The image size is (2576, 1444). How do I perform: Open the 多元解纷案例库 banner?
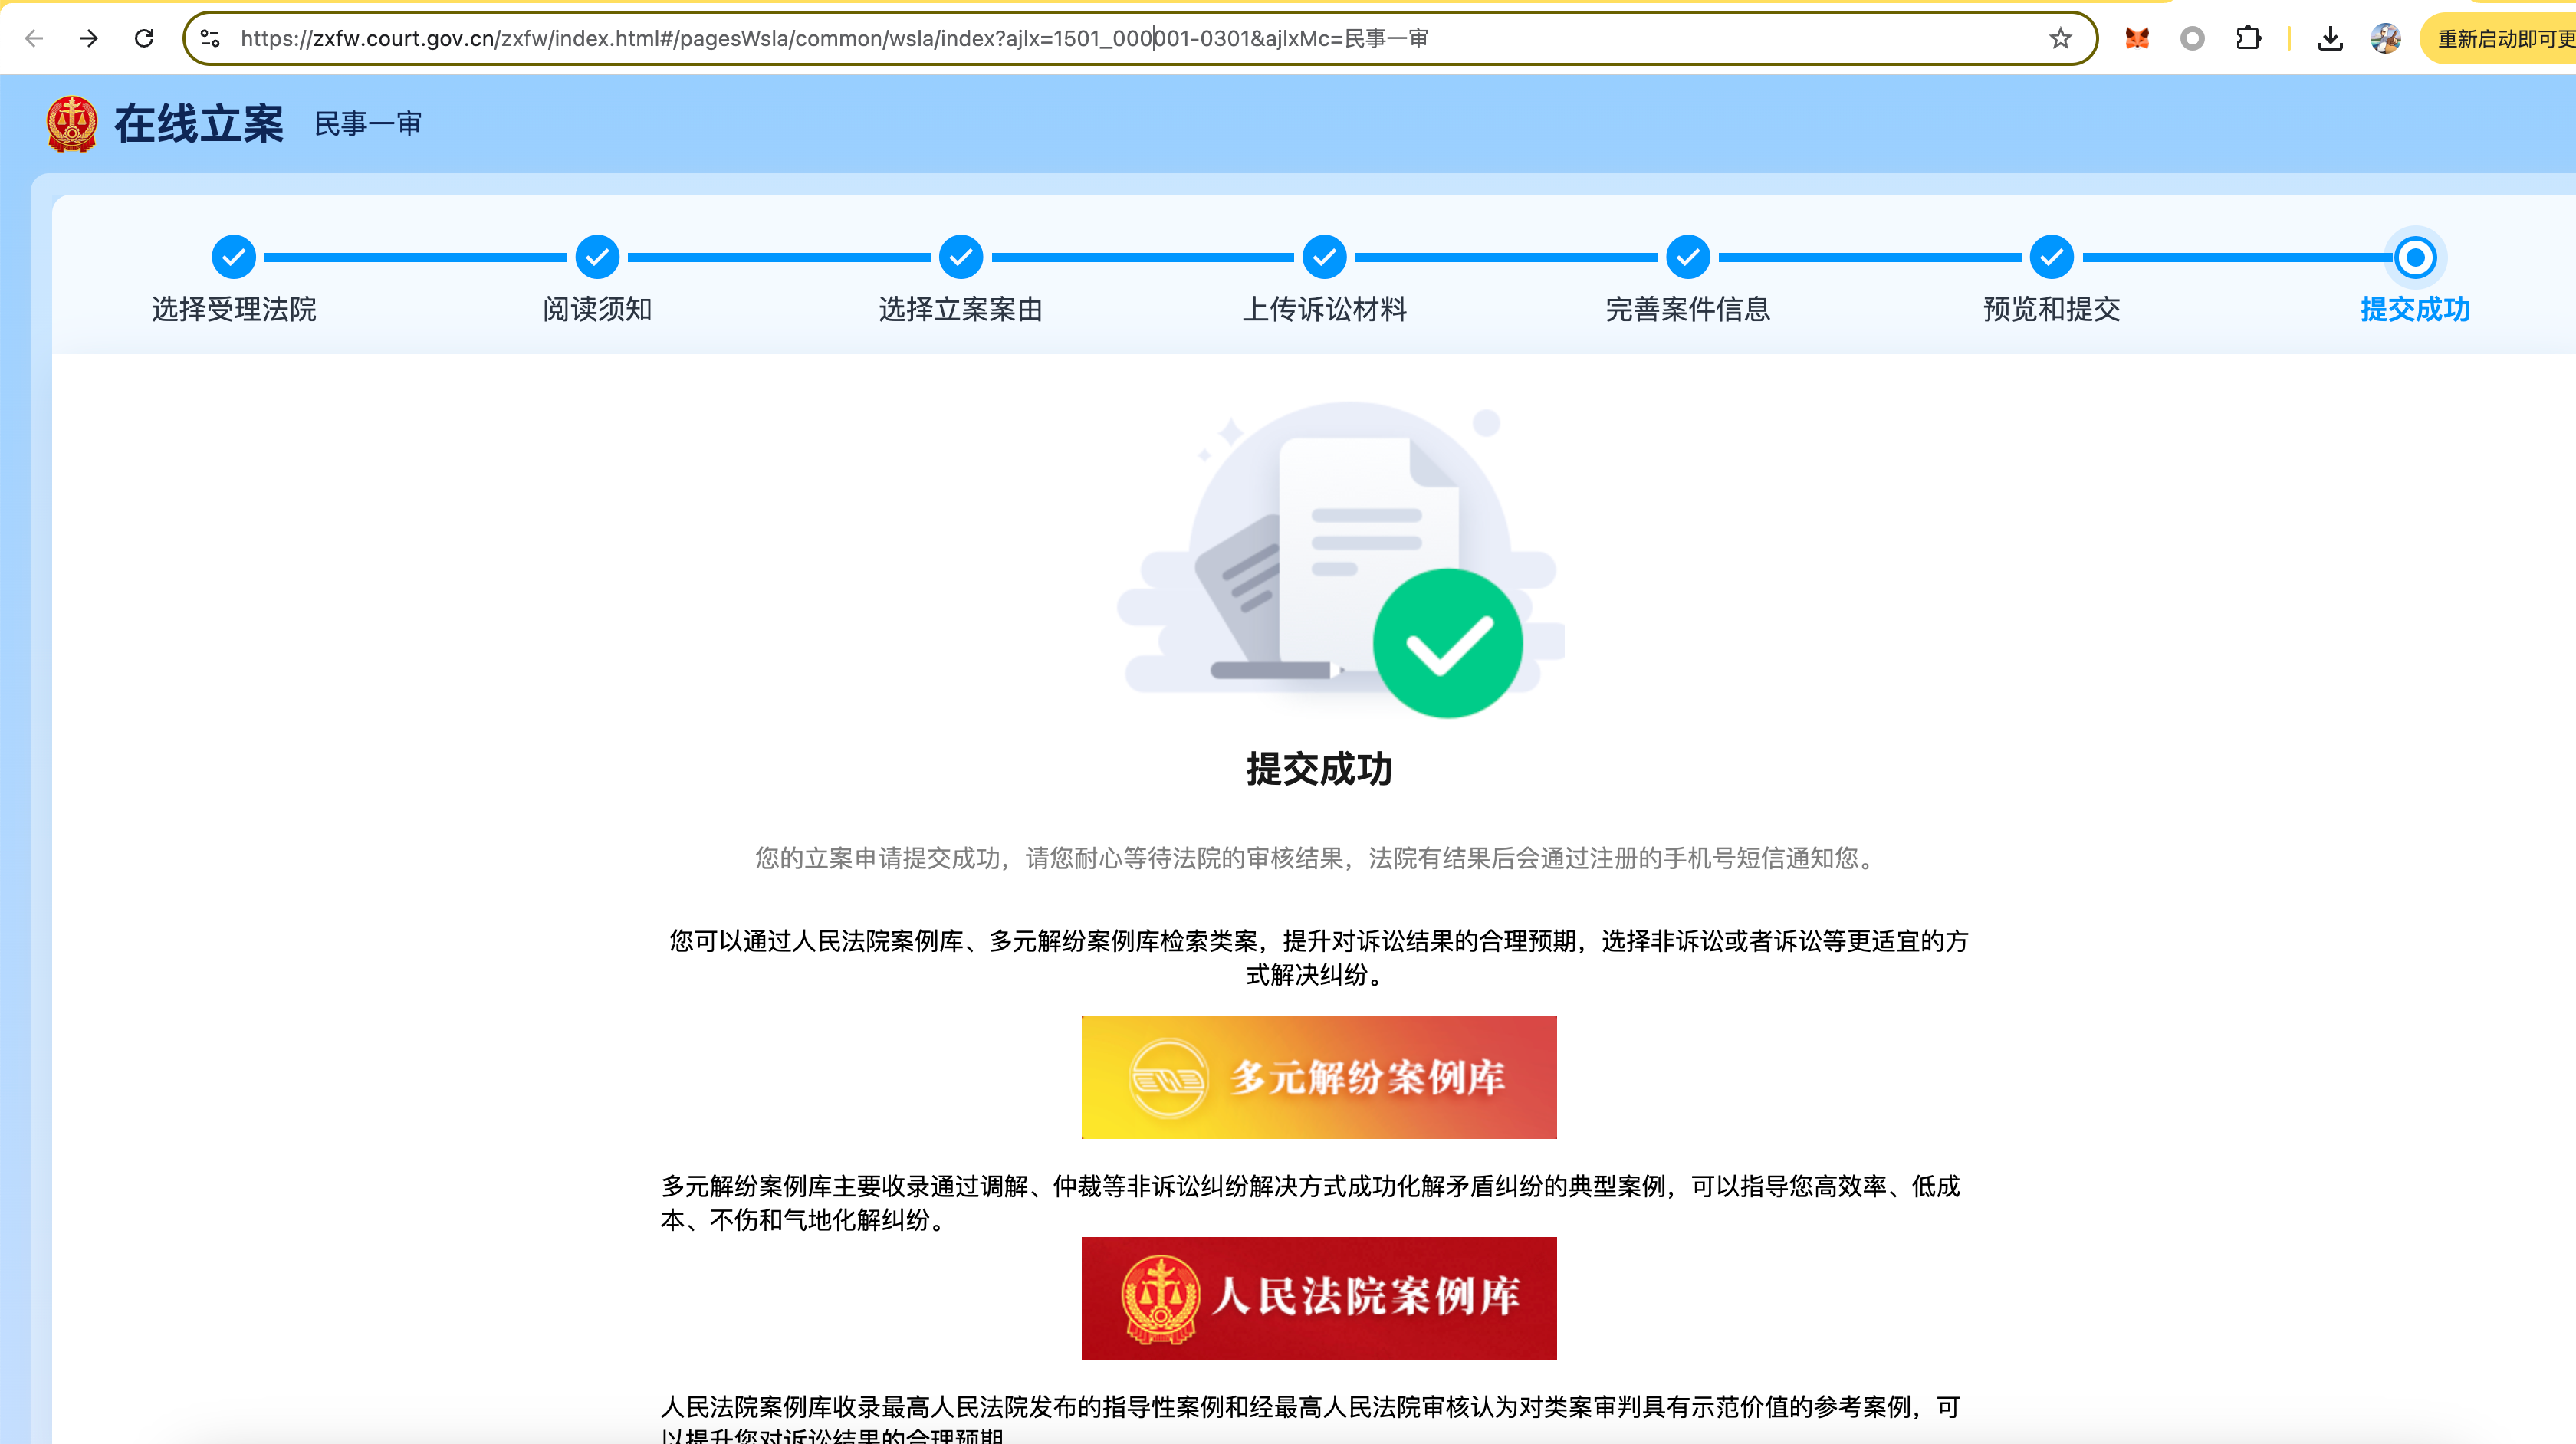(x=1318, y=1077)
